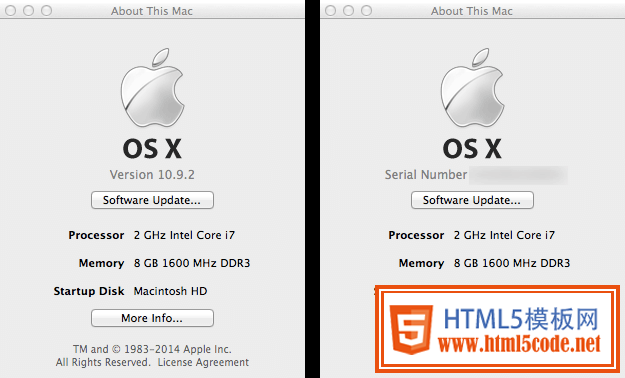Screen dimensions: 625x378
Task: Click the Apple logo in right window
Action: 472,88
